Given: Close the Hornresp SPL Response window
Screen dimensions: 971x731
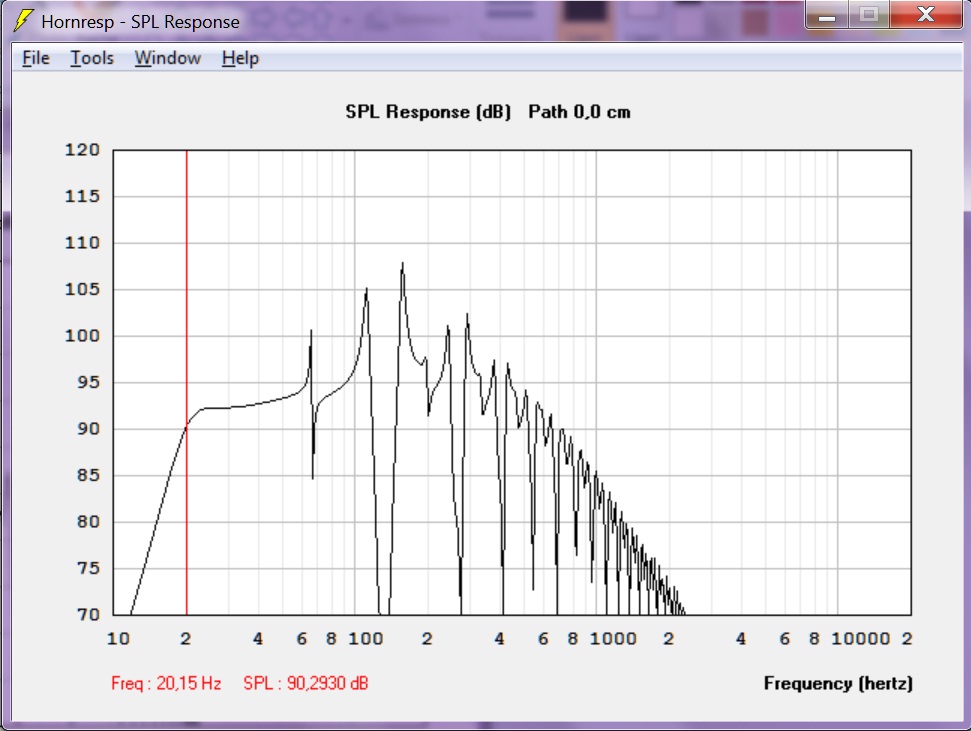Looking at the screenshot, I should (x=926, y=15).
